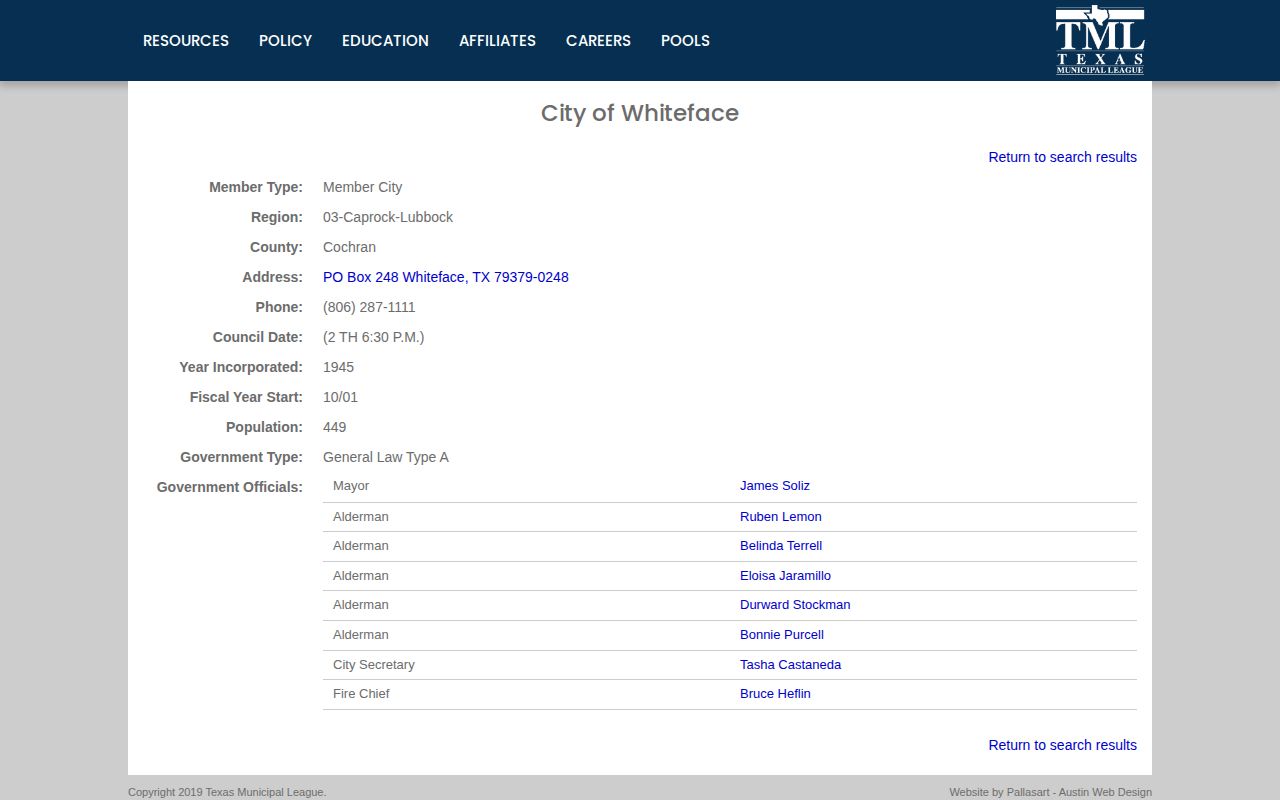1280x800 pixels.
Task: Open the Resources menu
Action: 186,41
